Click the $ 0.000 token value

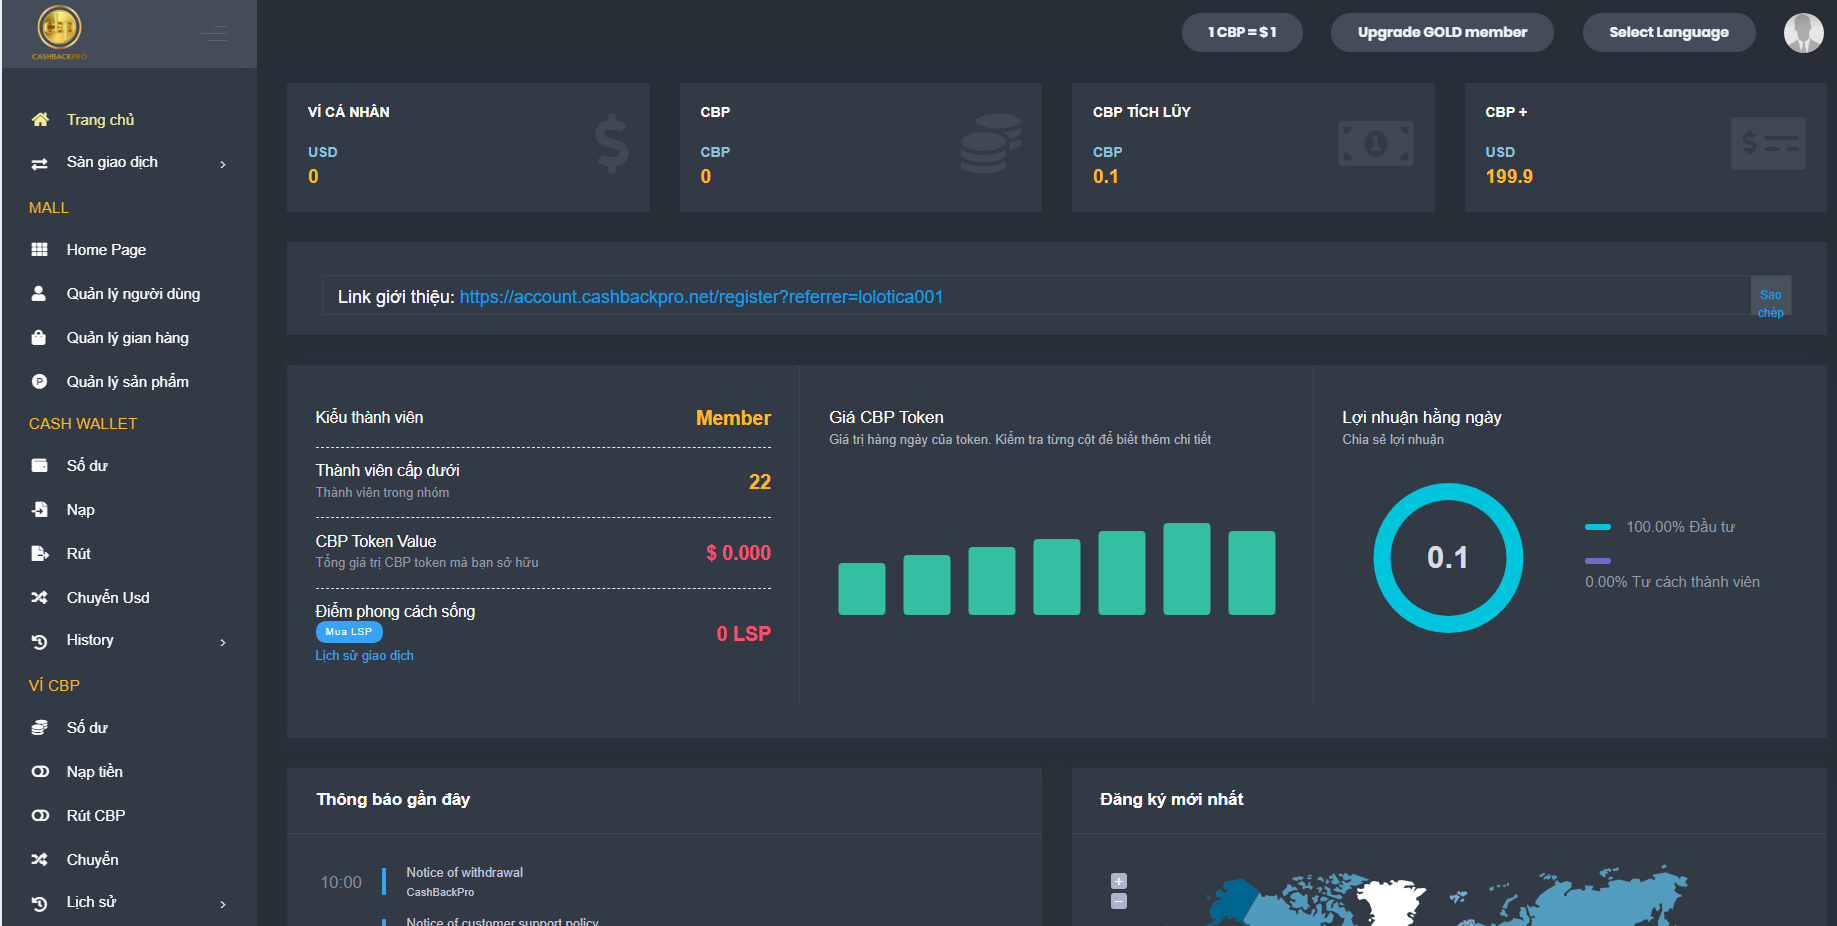tap(738, 553)
